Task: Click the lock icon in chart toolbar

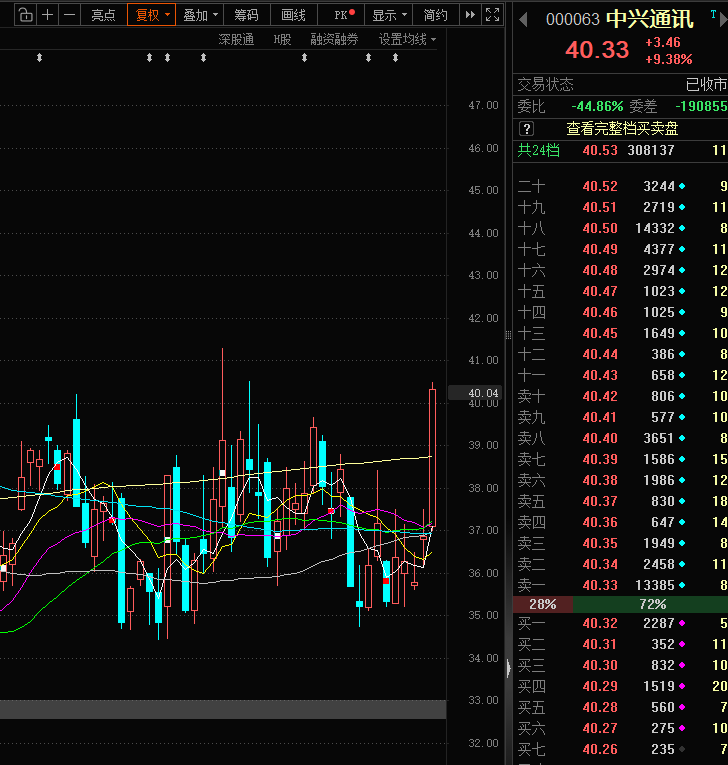Action: [x=25, y=15]
